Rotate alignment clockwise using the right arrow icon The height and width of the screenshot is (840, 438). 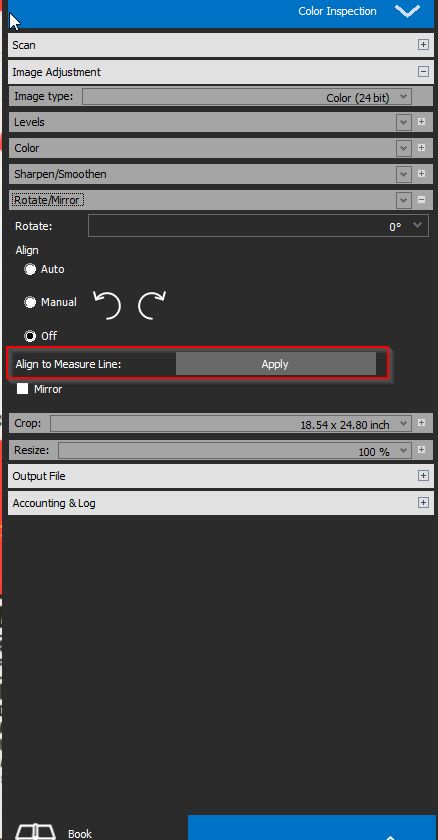point(152,304)
